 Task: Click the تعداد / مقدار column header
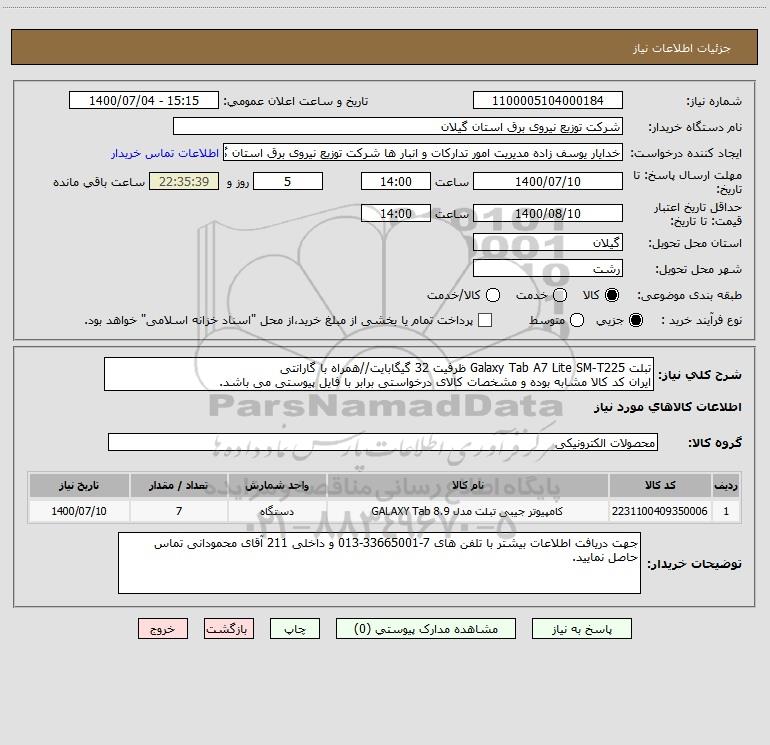tap(179, 485)
